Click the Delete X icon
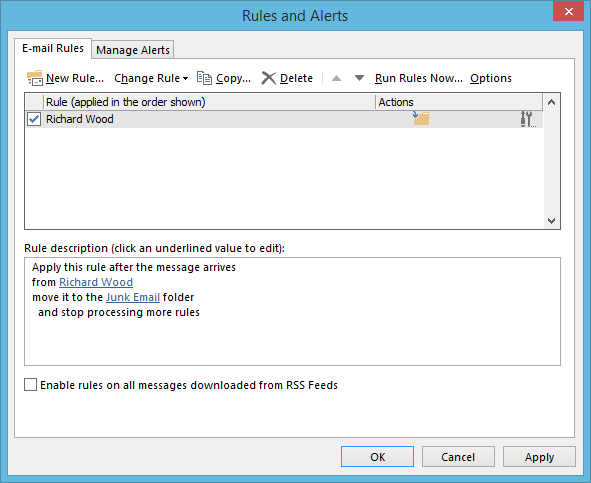 click(x=269, y=78)
